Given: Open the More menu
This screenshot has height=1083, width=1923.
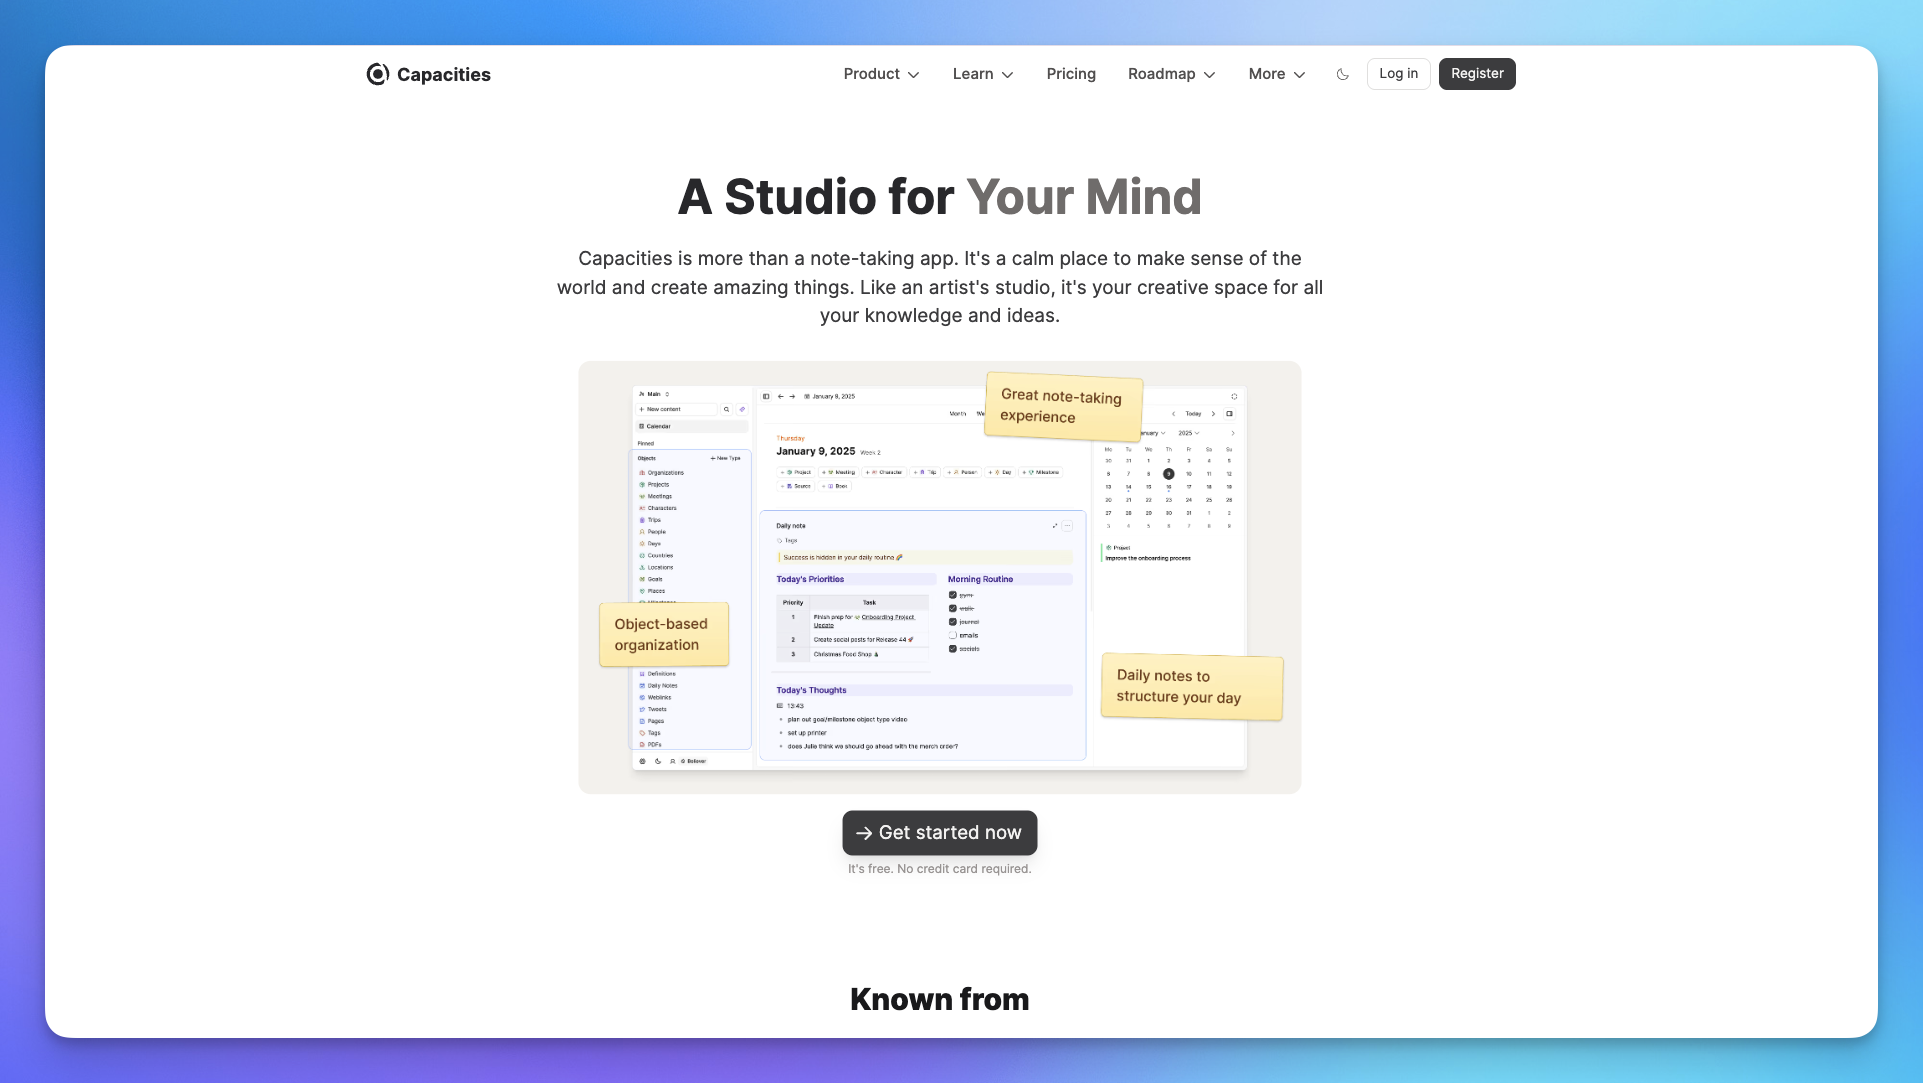Looking at the screenshot, I should coord(1276,74).
